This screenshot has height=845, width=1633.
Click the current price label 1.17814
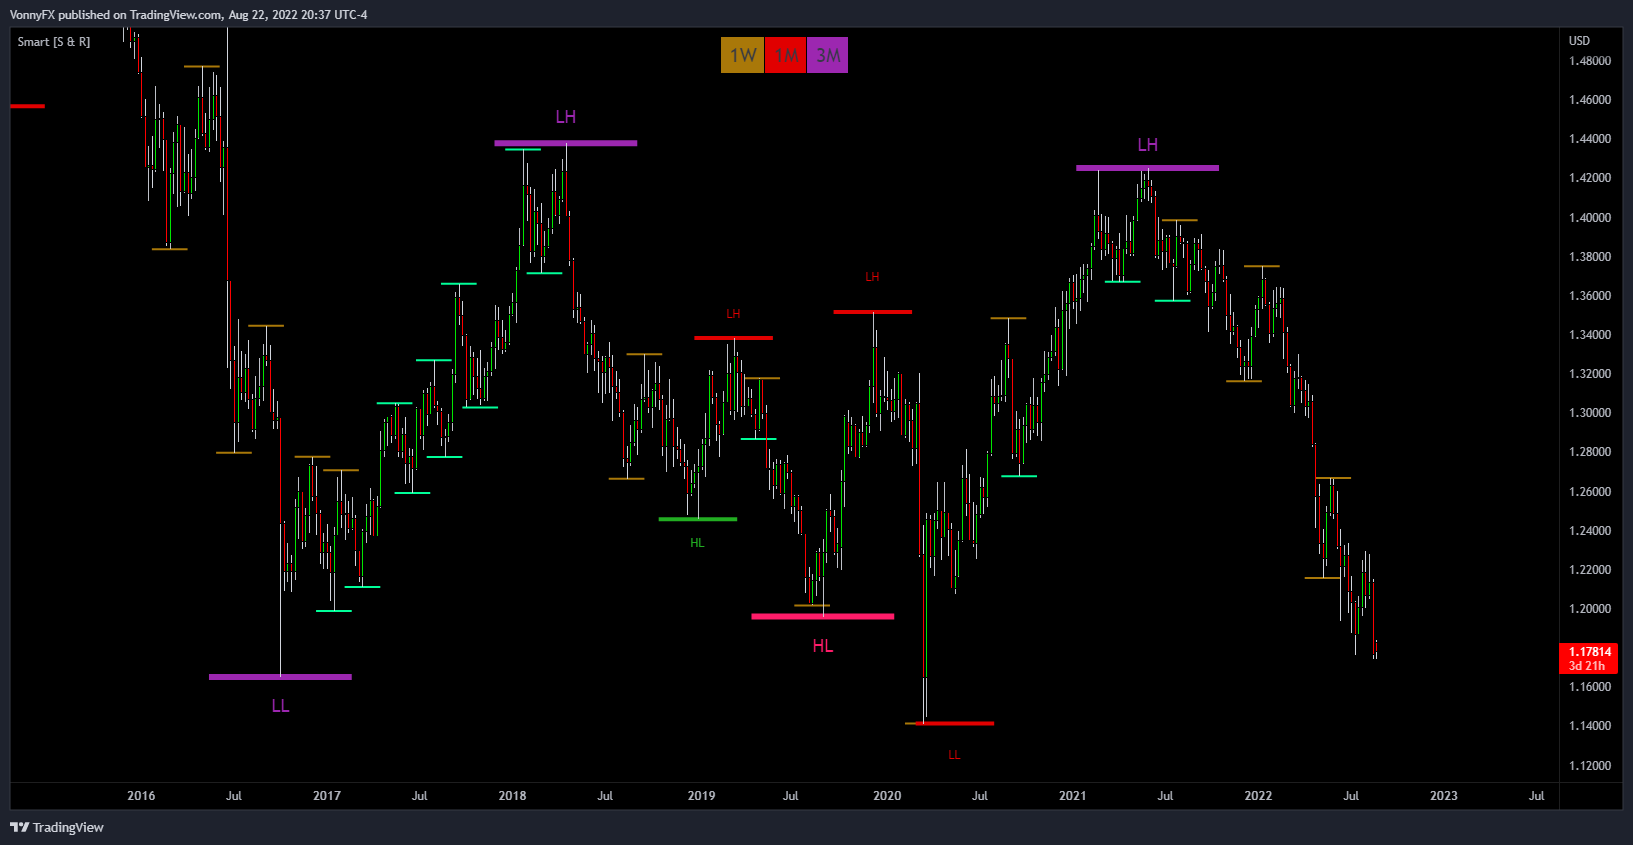point(1589,652)
